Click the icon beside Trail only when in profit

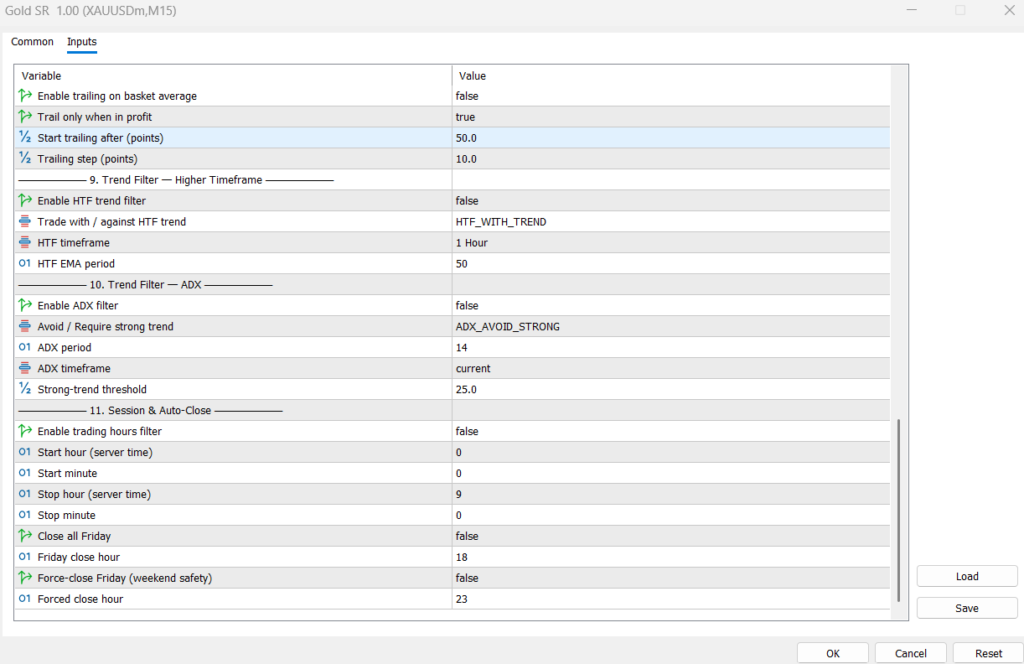(25, 116)
